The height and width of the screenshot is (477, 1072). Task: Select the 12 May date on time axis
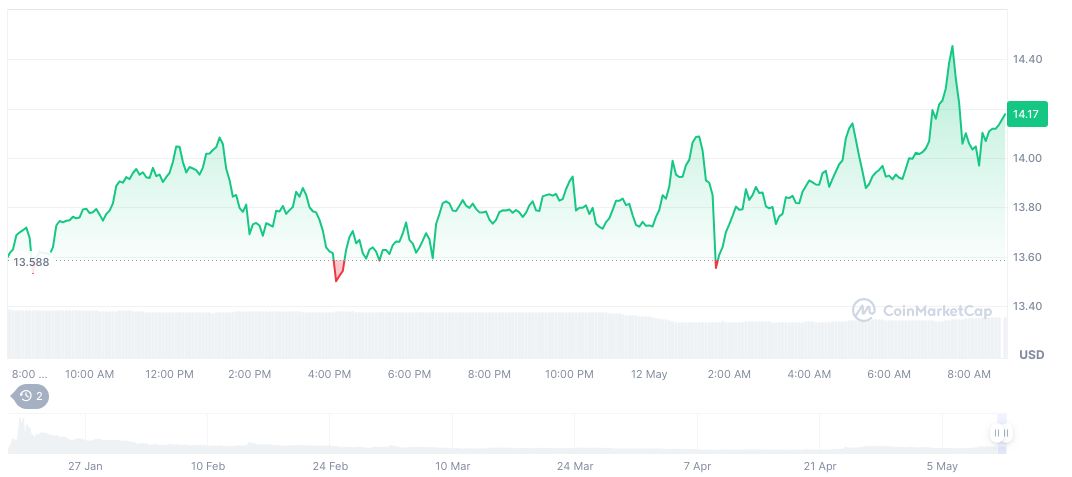[x=649, y=374]
